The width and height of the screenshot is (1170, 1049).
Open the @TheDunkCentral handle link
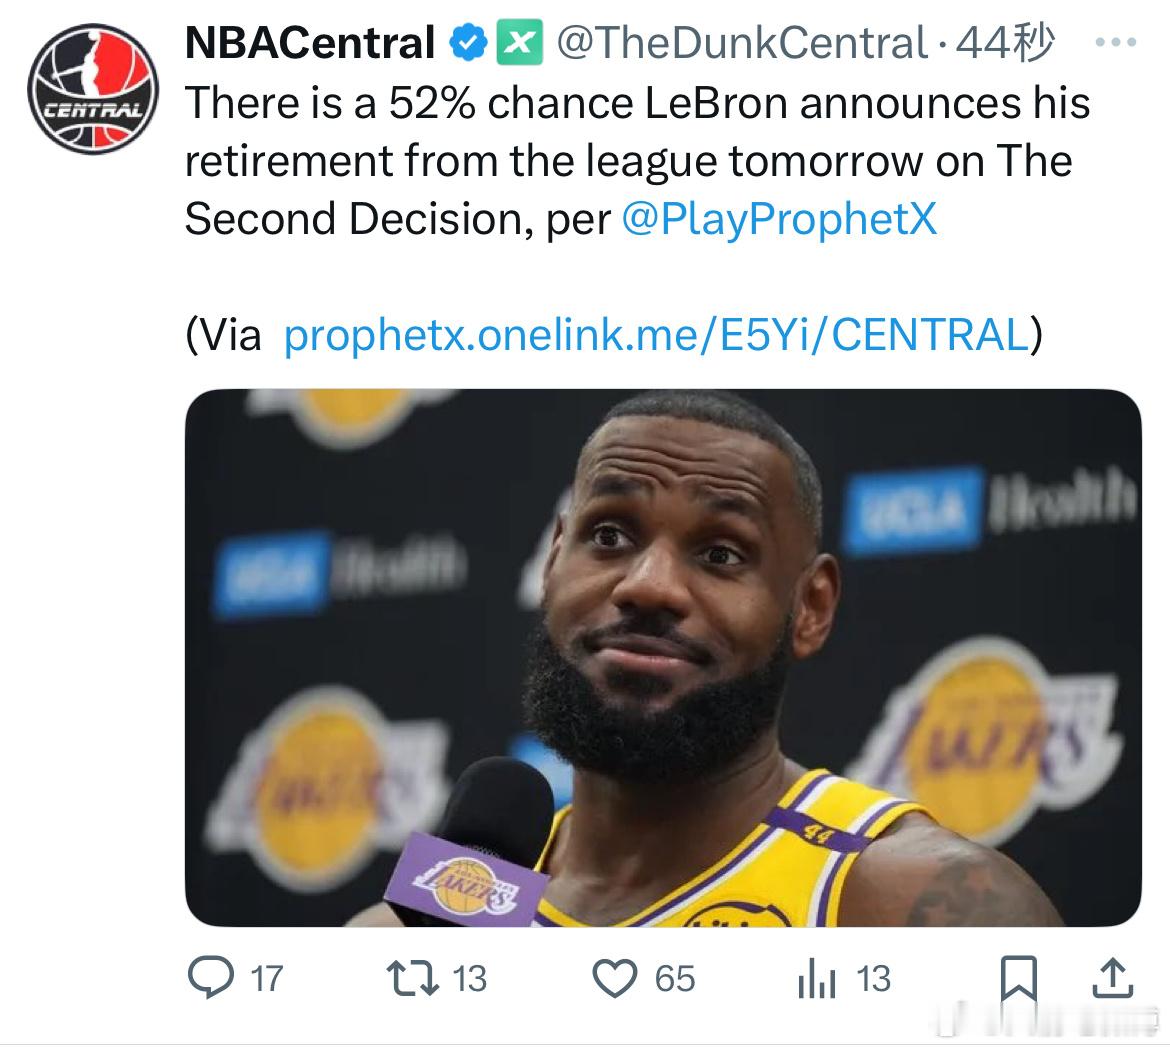[x=739, y=43]
